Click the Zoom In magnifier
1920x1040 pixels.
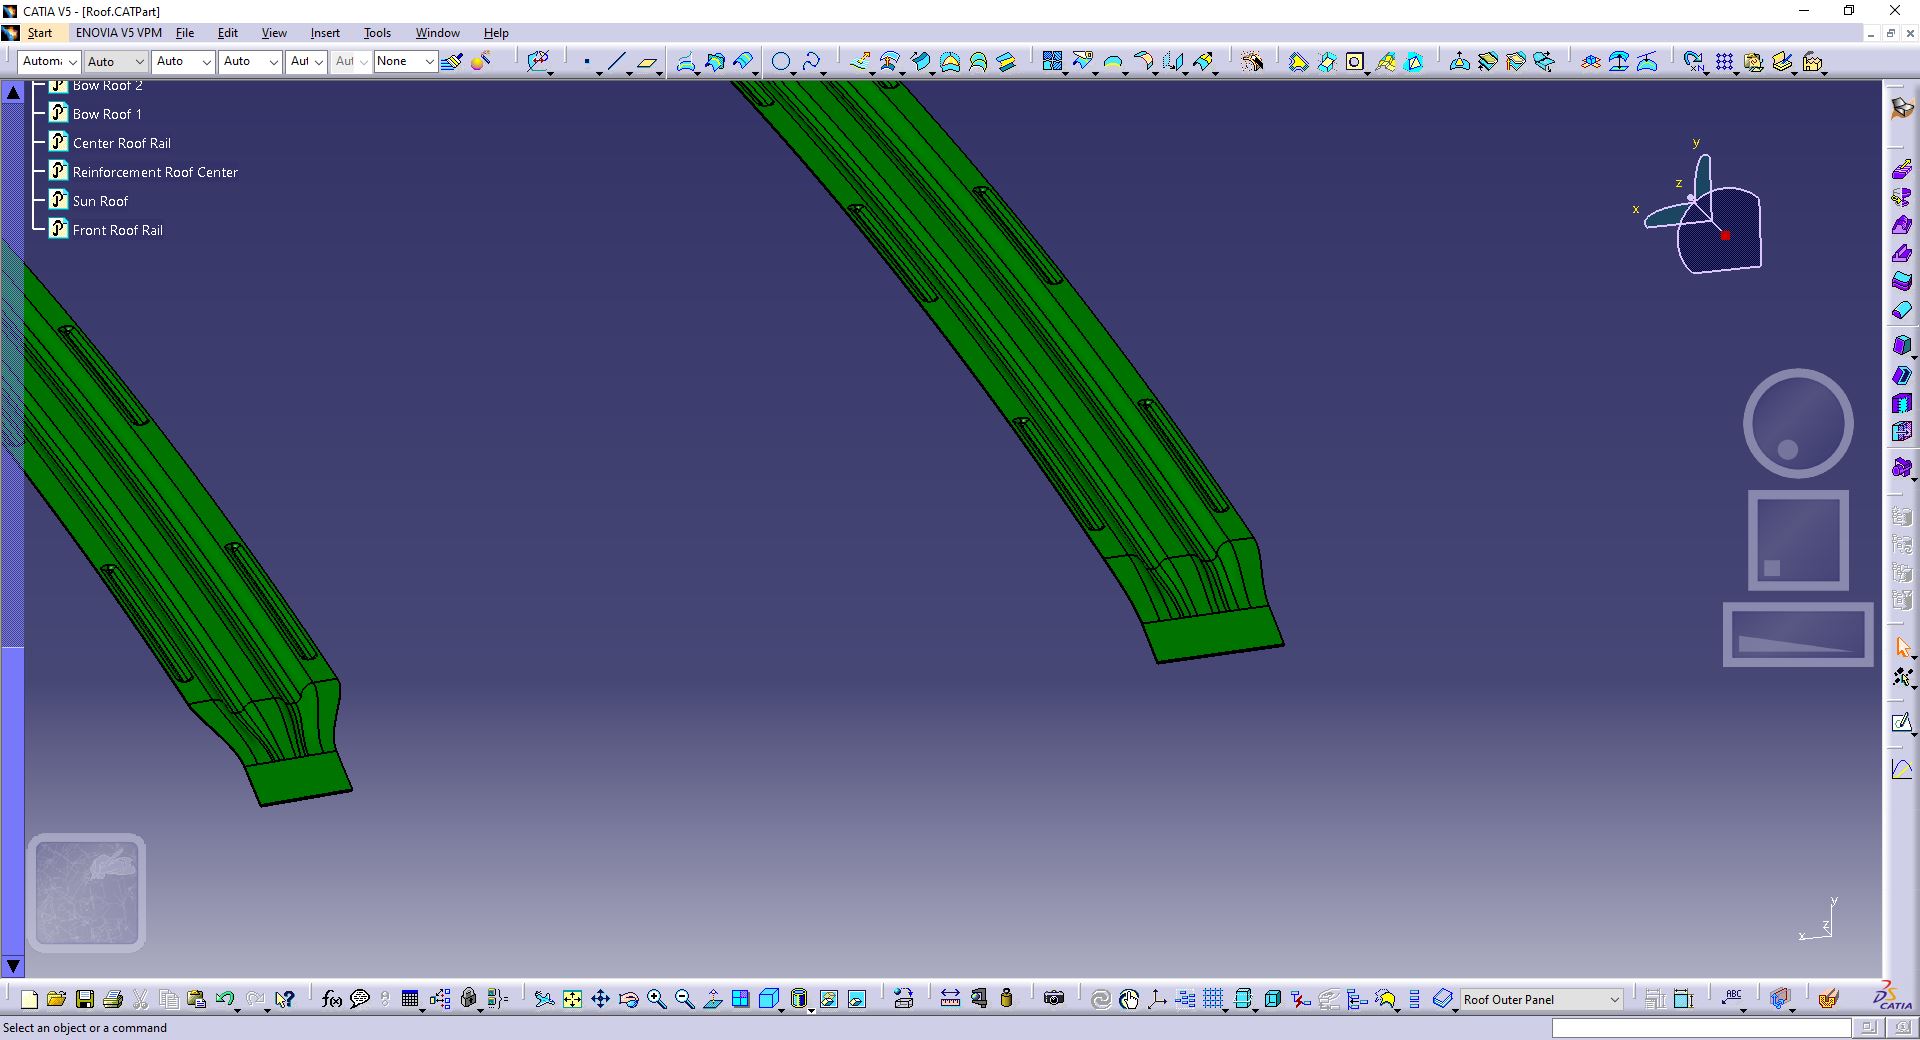point(656,998)
